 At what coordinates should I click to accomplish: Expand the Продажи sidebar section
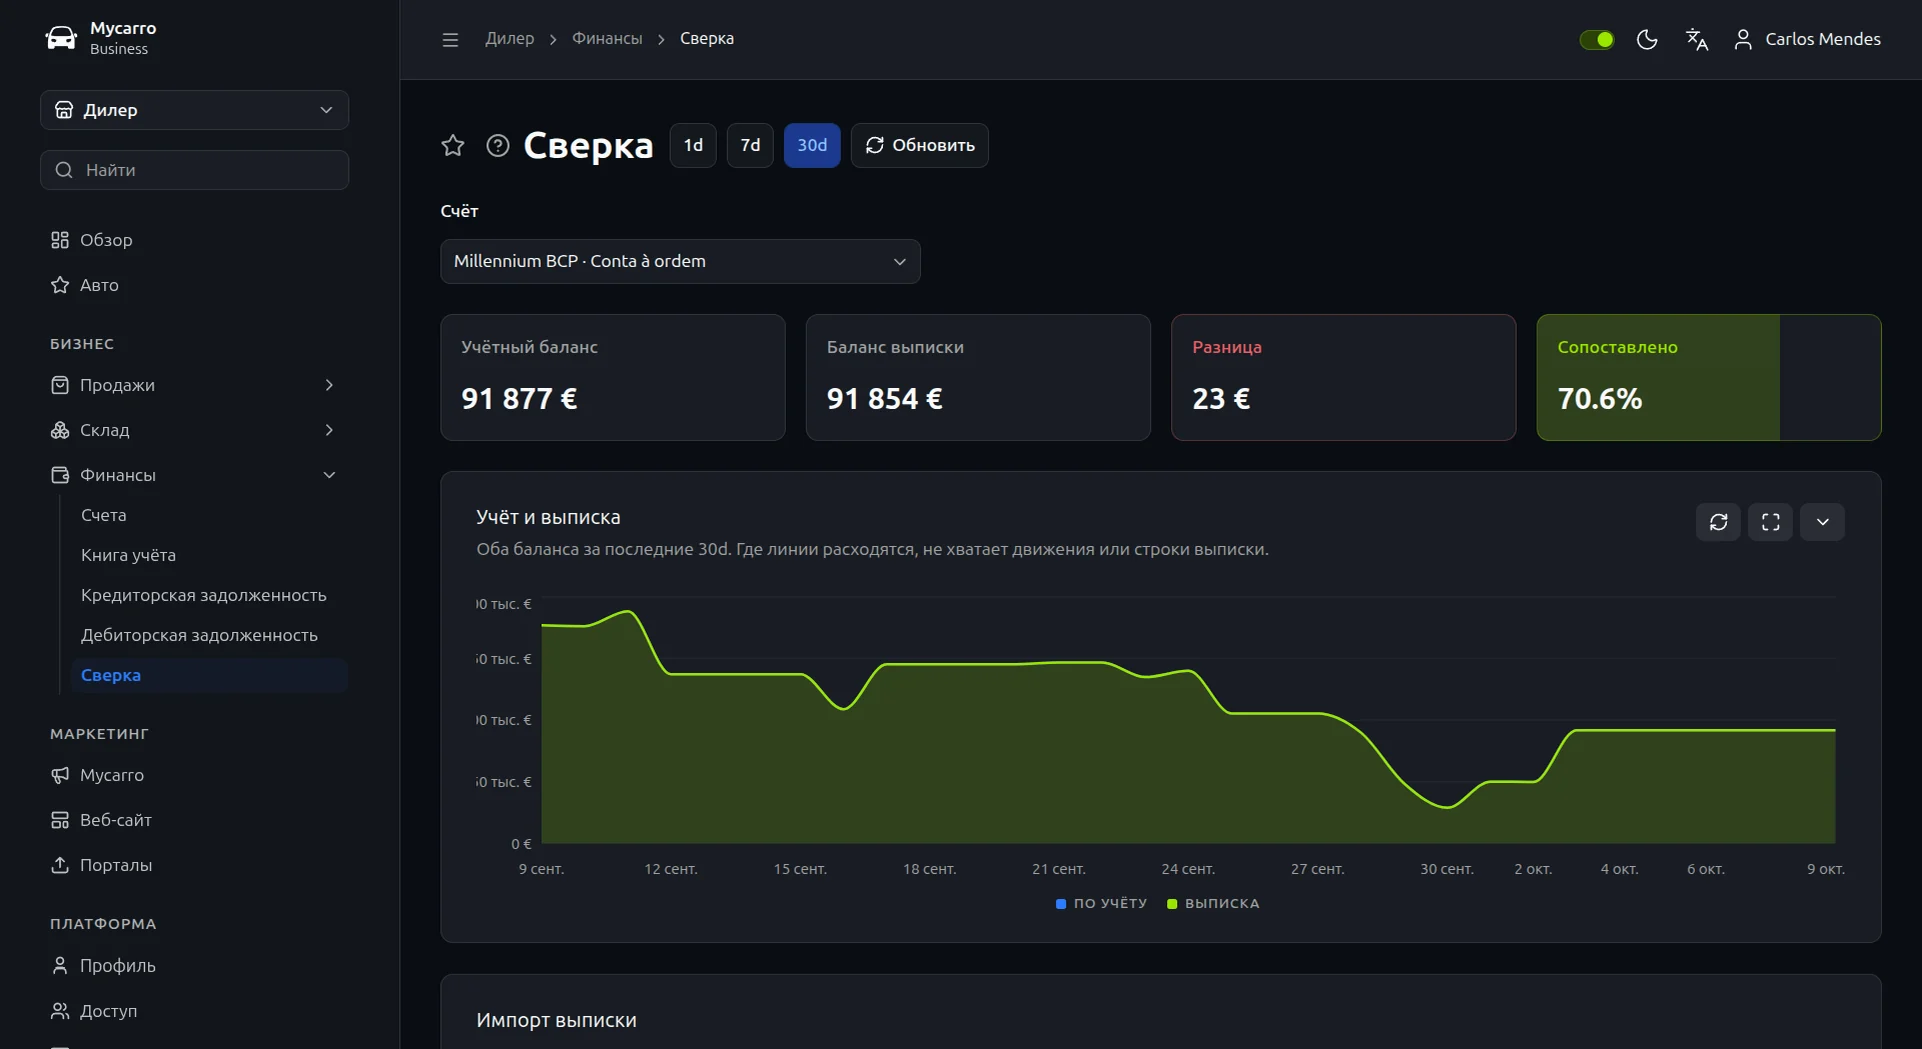pos(194,385)
